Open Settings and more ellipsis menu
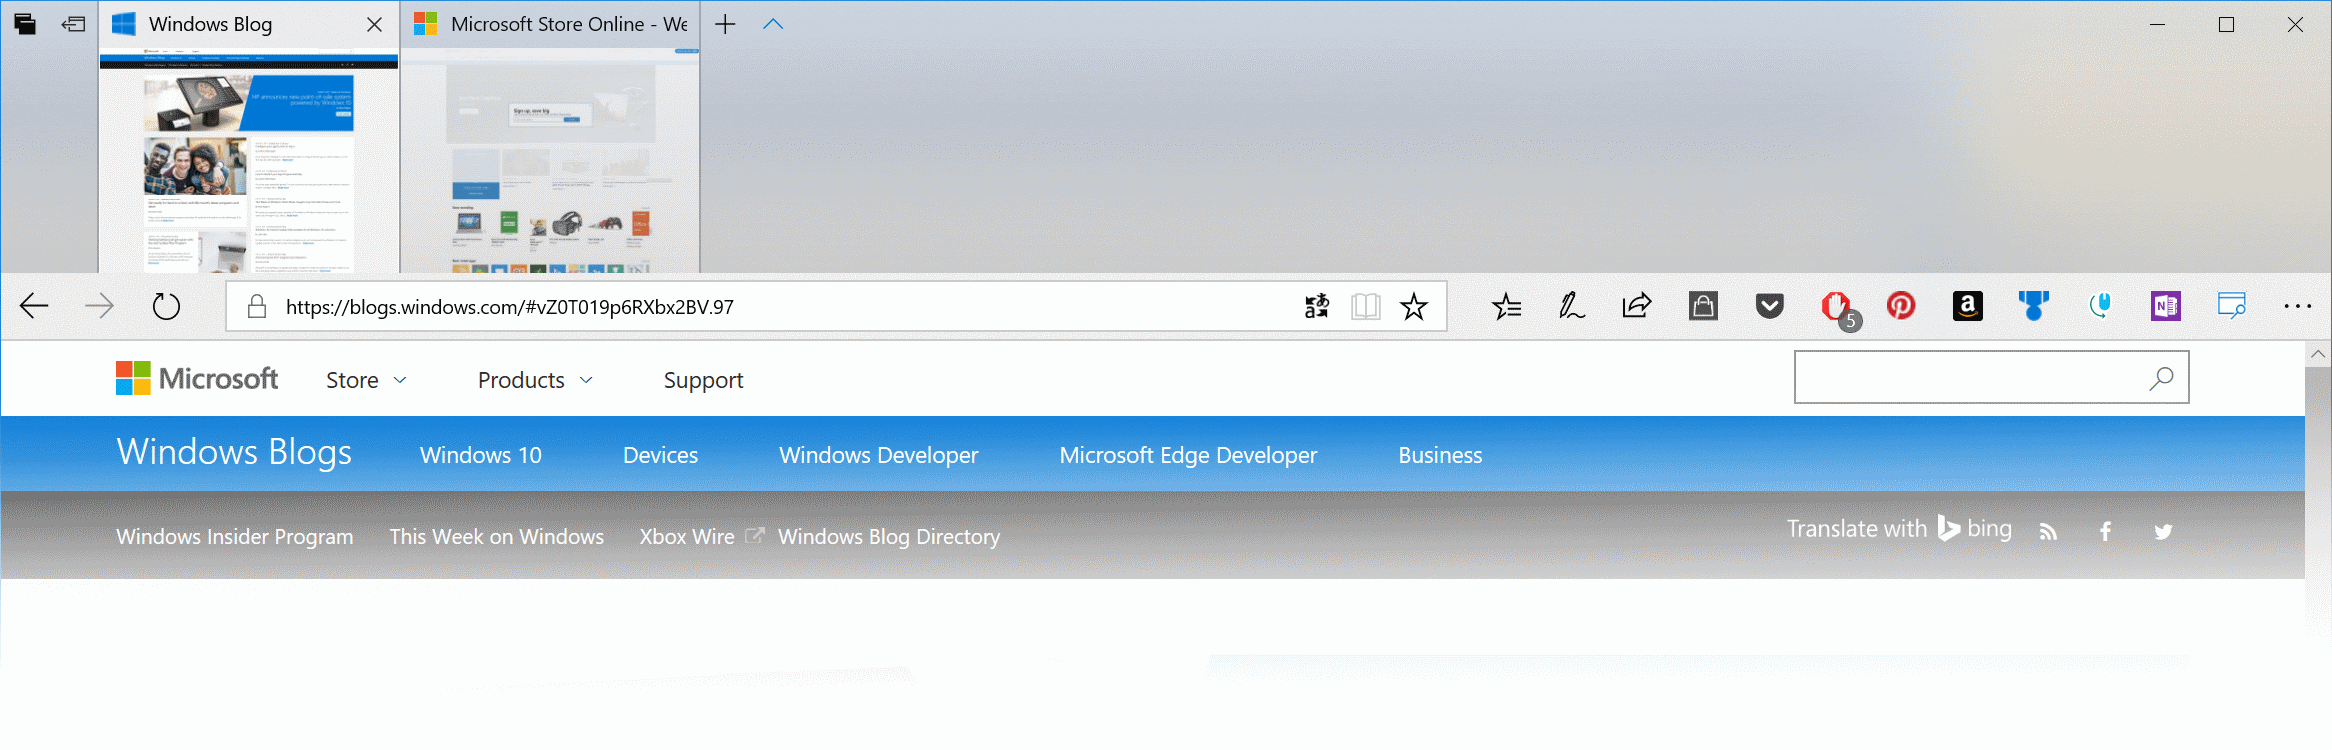This screenshot has width=2332, height=750. pyautogui.click(x=2297, y=306)
